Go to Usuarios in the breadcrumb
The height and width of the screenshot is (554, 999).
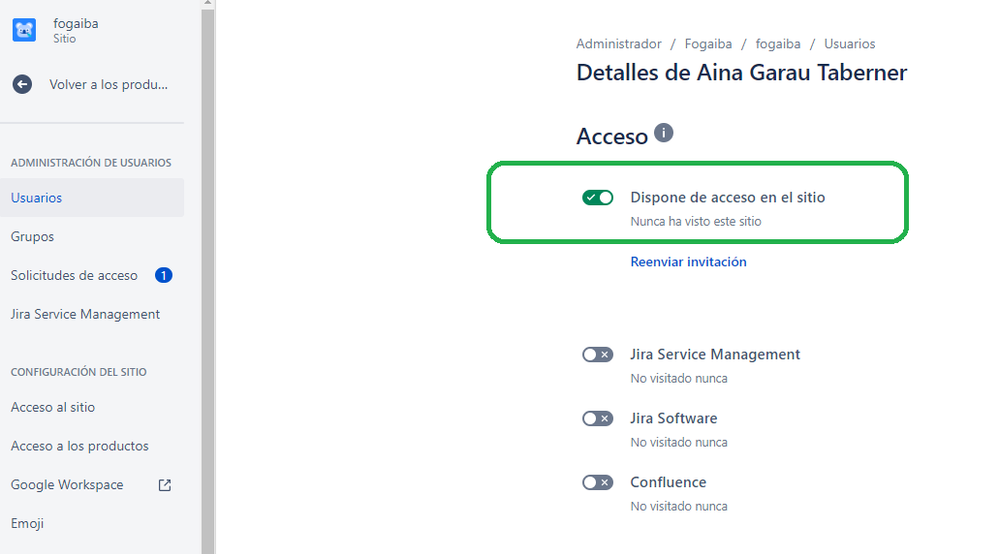point(849,44)
